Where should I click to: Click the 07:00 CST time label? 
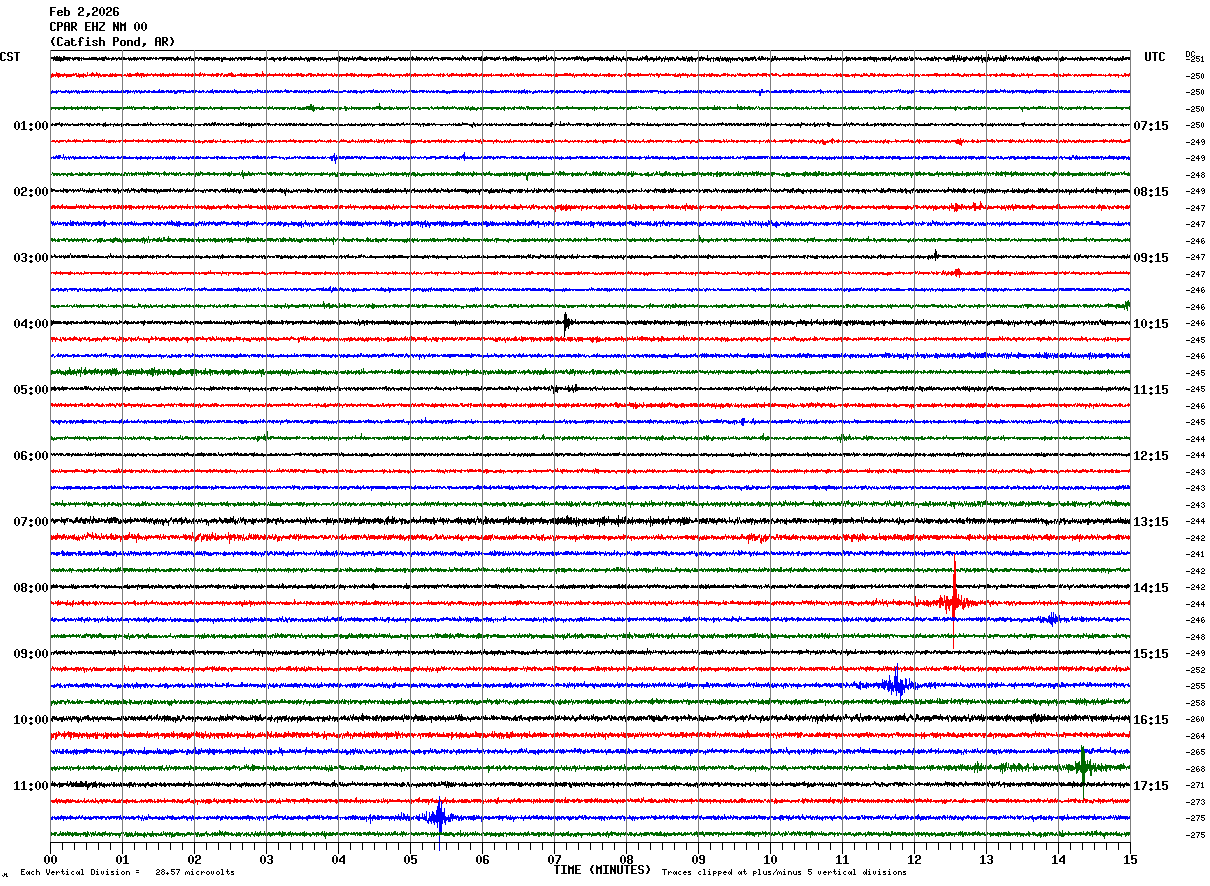pyautogui.click(x=31, y=522)
